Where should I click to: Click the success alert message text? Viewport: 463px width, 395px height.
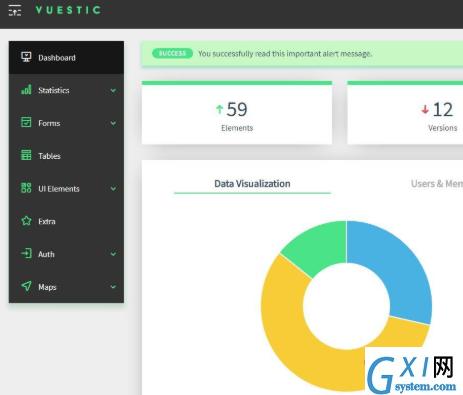click(x=285, y=54)
